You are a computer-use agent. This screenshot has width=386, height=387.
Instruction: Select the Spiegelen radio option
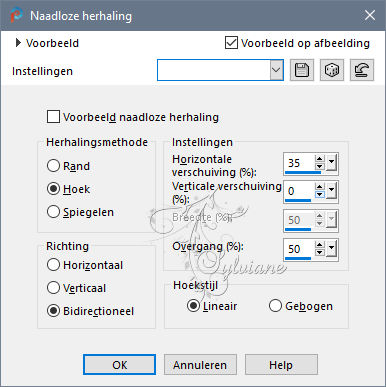point(53,212)
